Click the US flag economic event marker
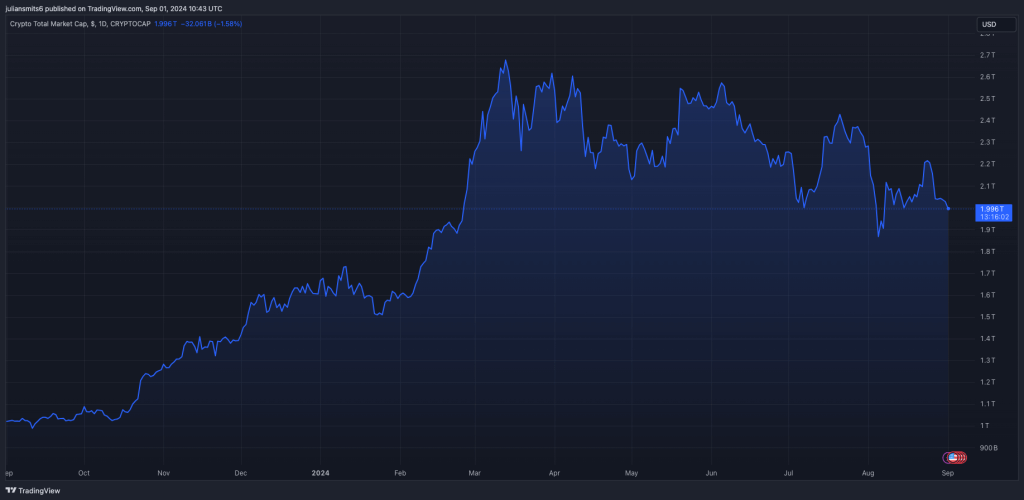The image size is (1024, 500). point(956,457)
